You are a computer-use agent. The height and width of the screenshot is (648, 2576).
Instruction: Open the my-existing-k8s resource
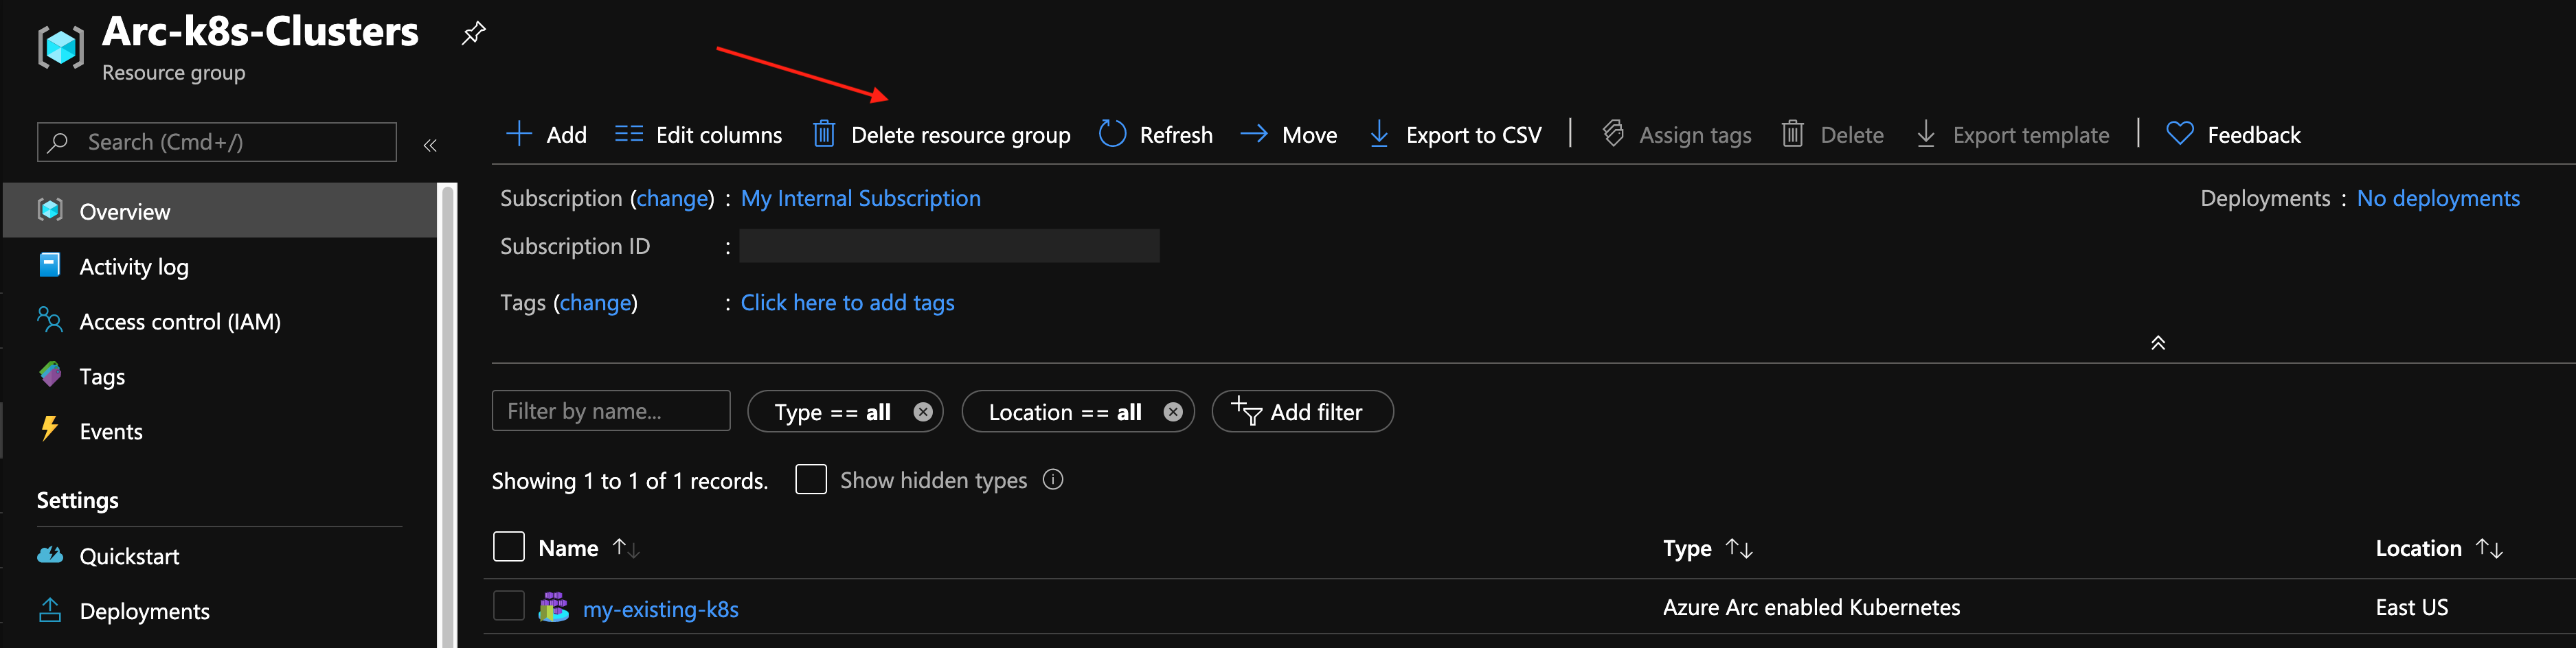coord(661,609)
